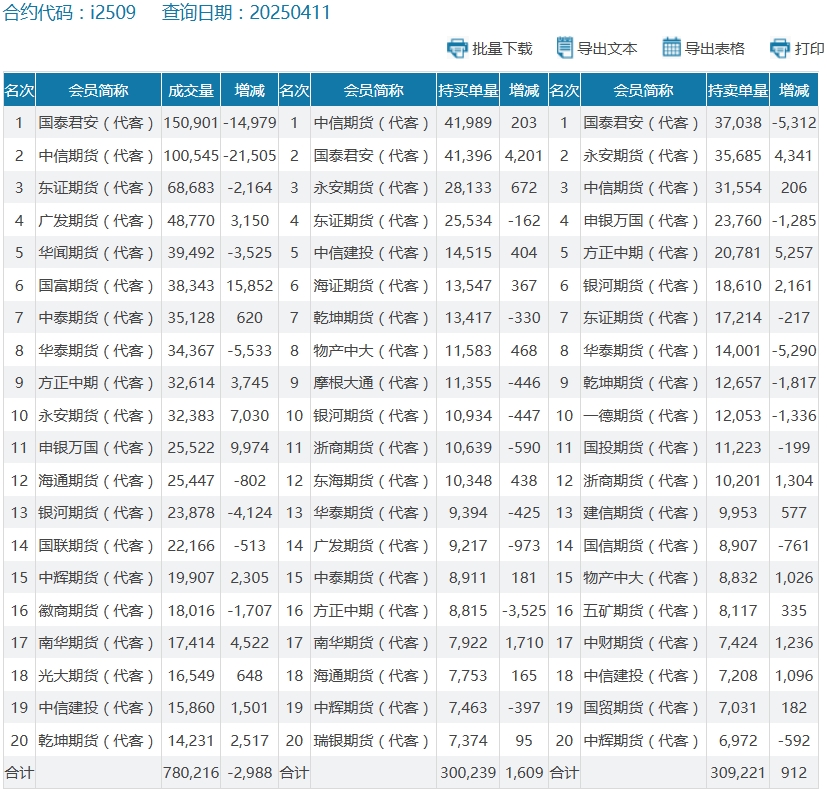
Task: Click the batch download printer icon
Action: coord(457,48)
